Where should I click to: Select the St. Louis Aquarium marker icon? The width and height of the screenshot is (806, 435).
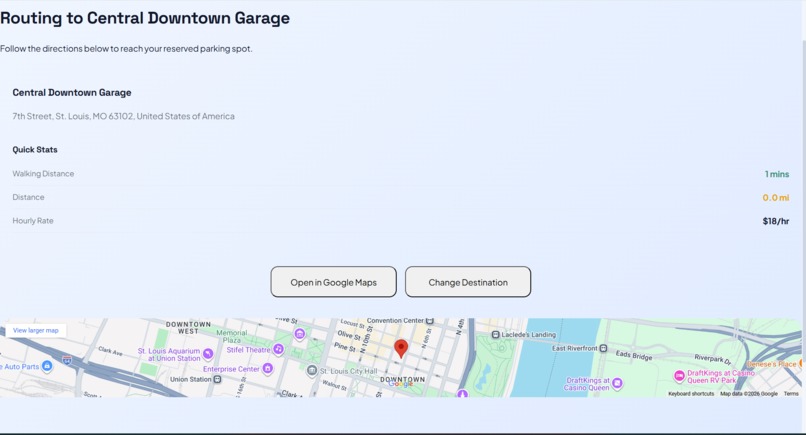point(208,353)
